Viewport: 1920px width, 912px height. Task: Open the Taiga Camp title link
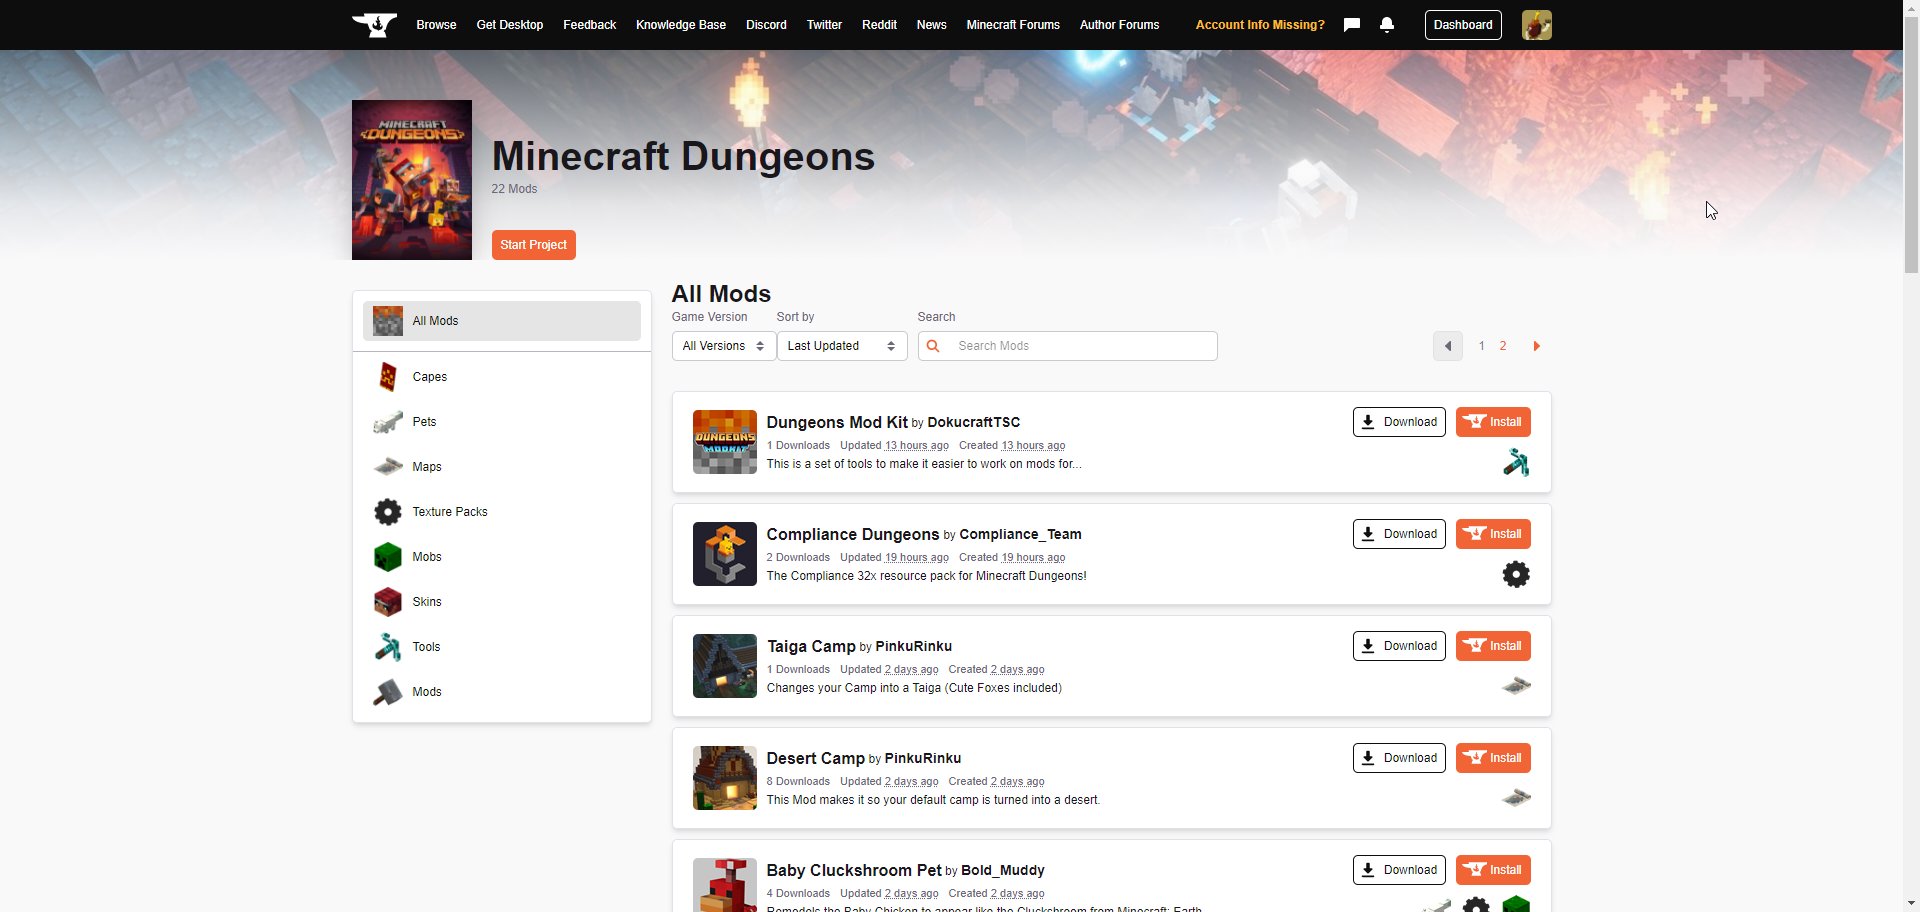(811, 646)
